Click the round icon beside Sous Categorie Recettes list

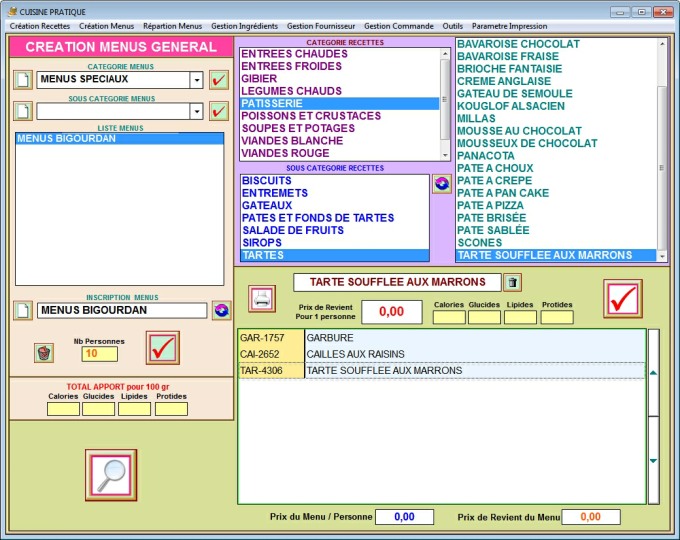pos(441,184)
